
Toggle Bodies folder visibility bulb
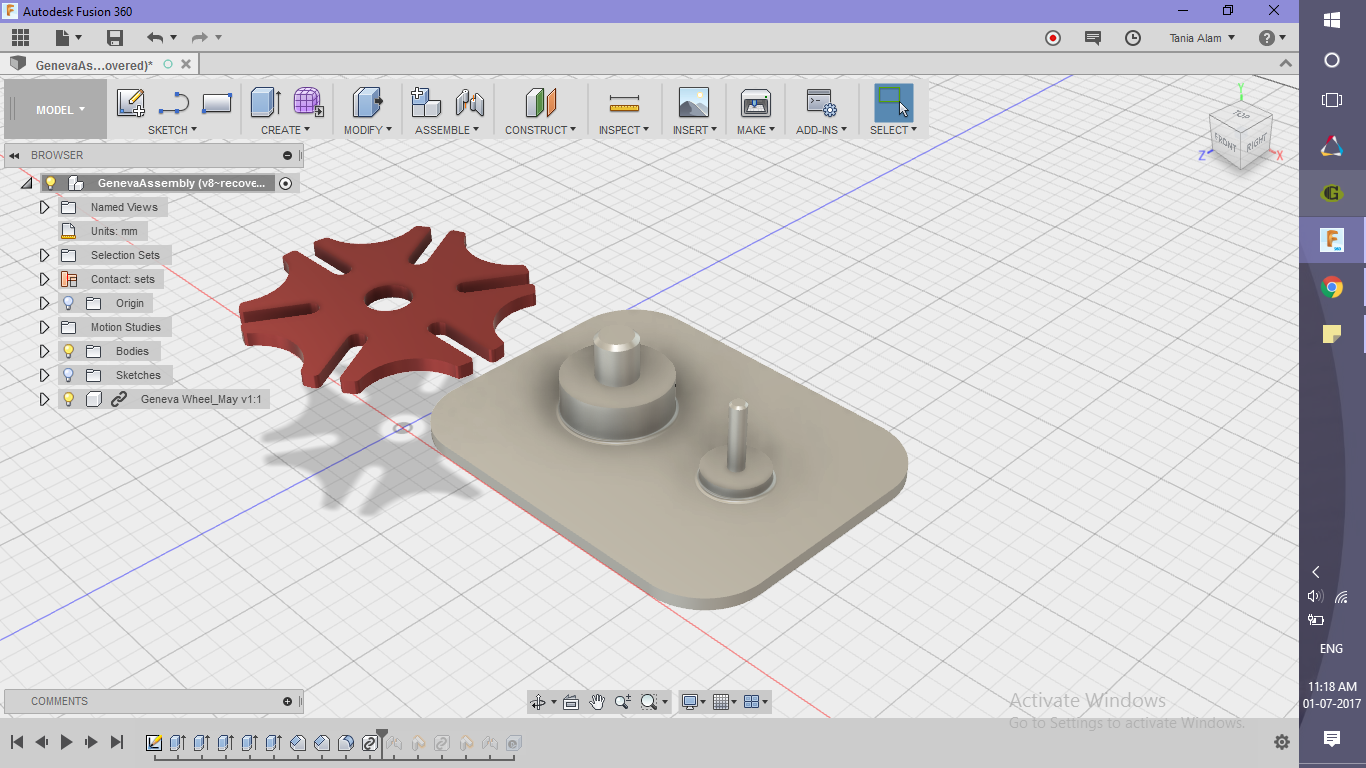point(69,351)
